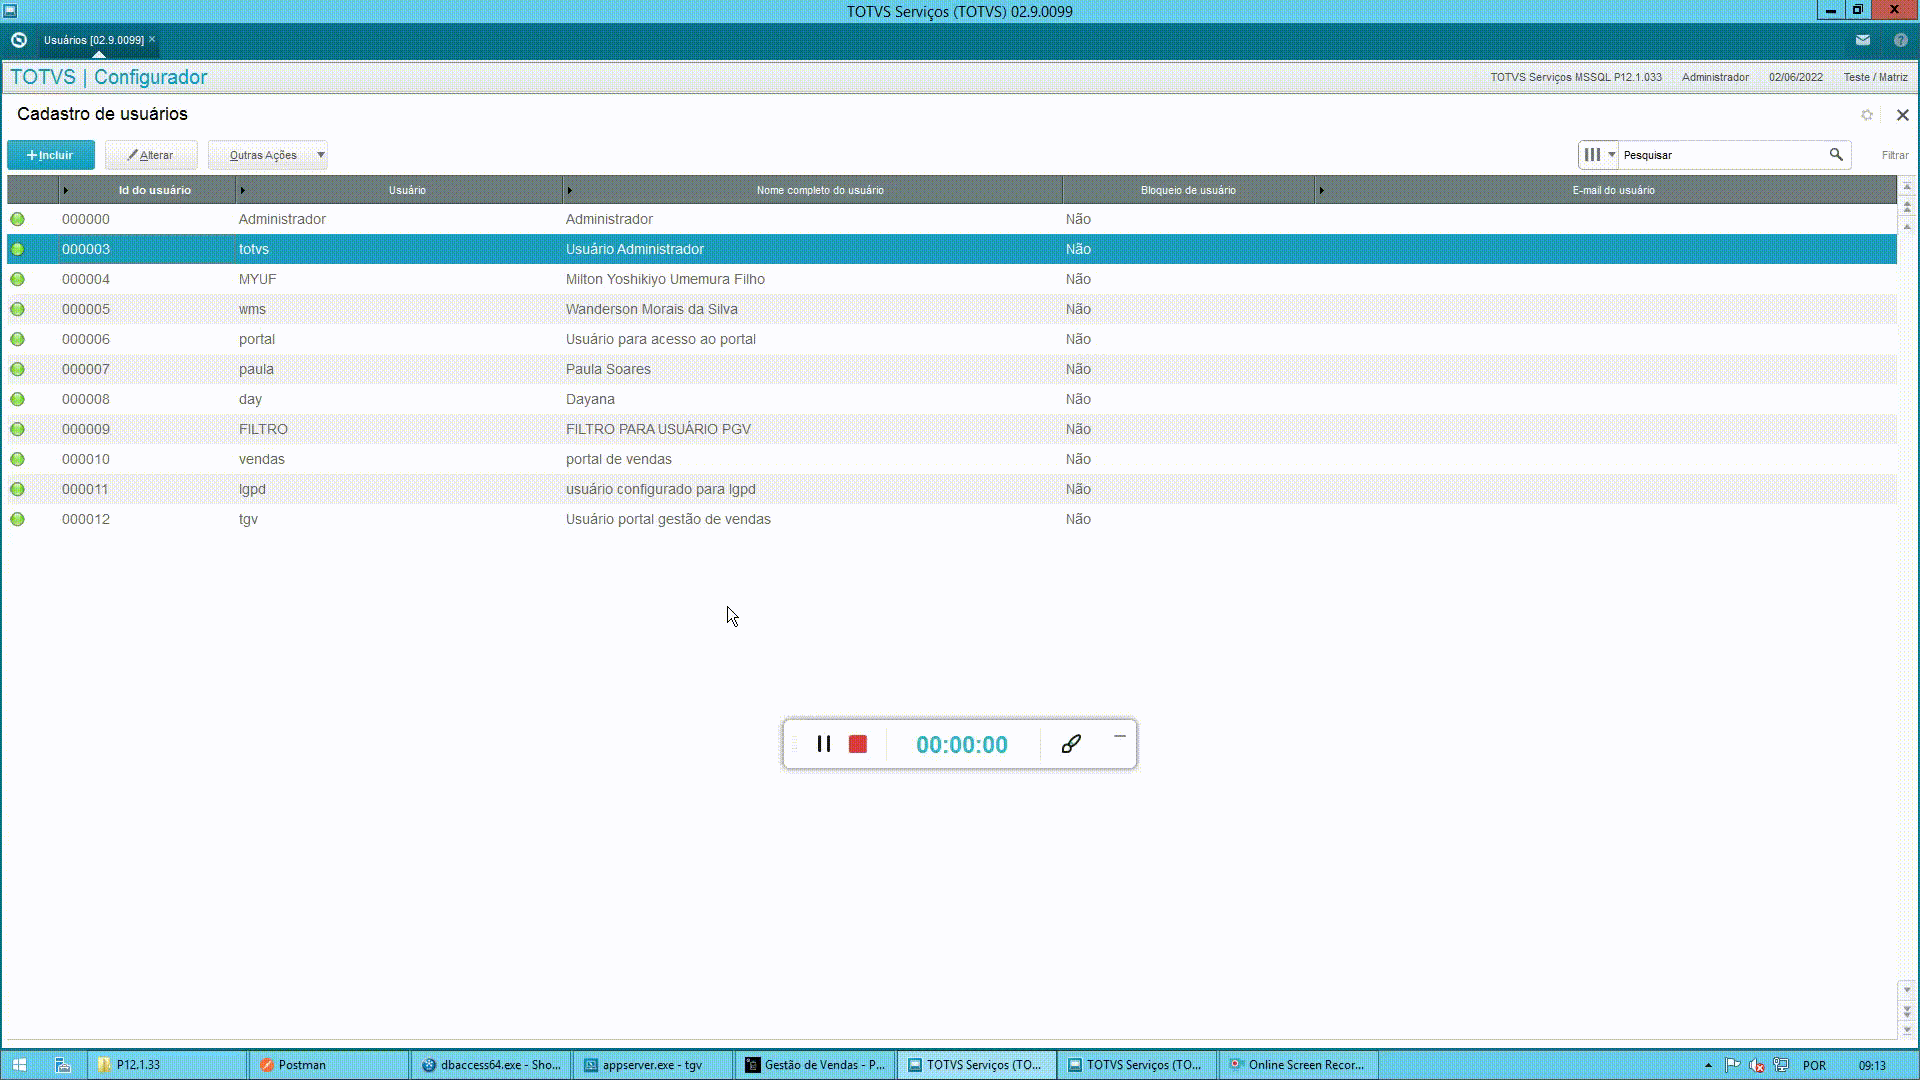Screen dimensions: 1920x1080
Task: Select the Paula Soares row
Action: pos(951,369)
